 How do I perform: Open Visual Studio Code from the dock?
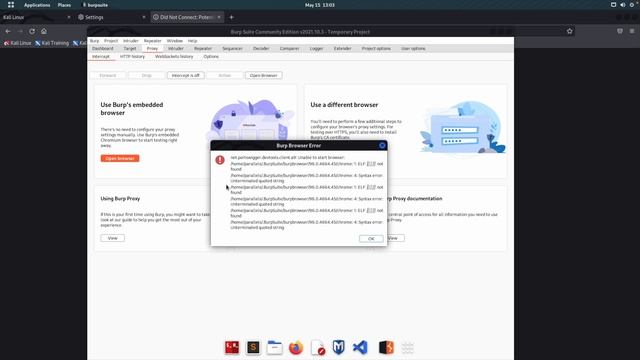360,347
